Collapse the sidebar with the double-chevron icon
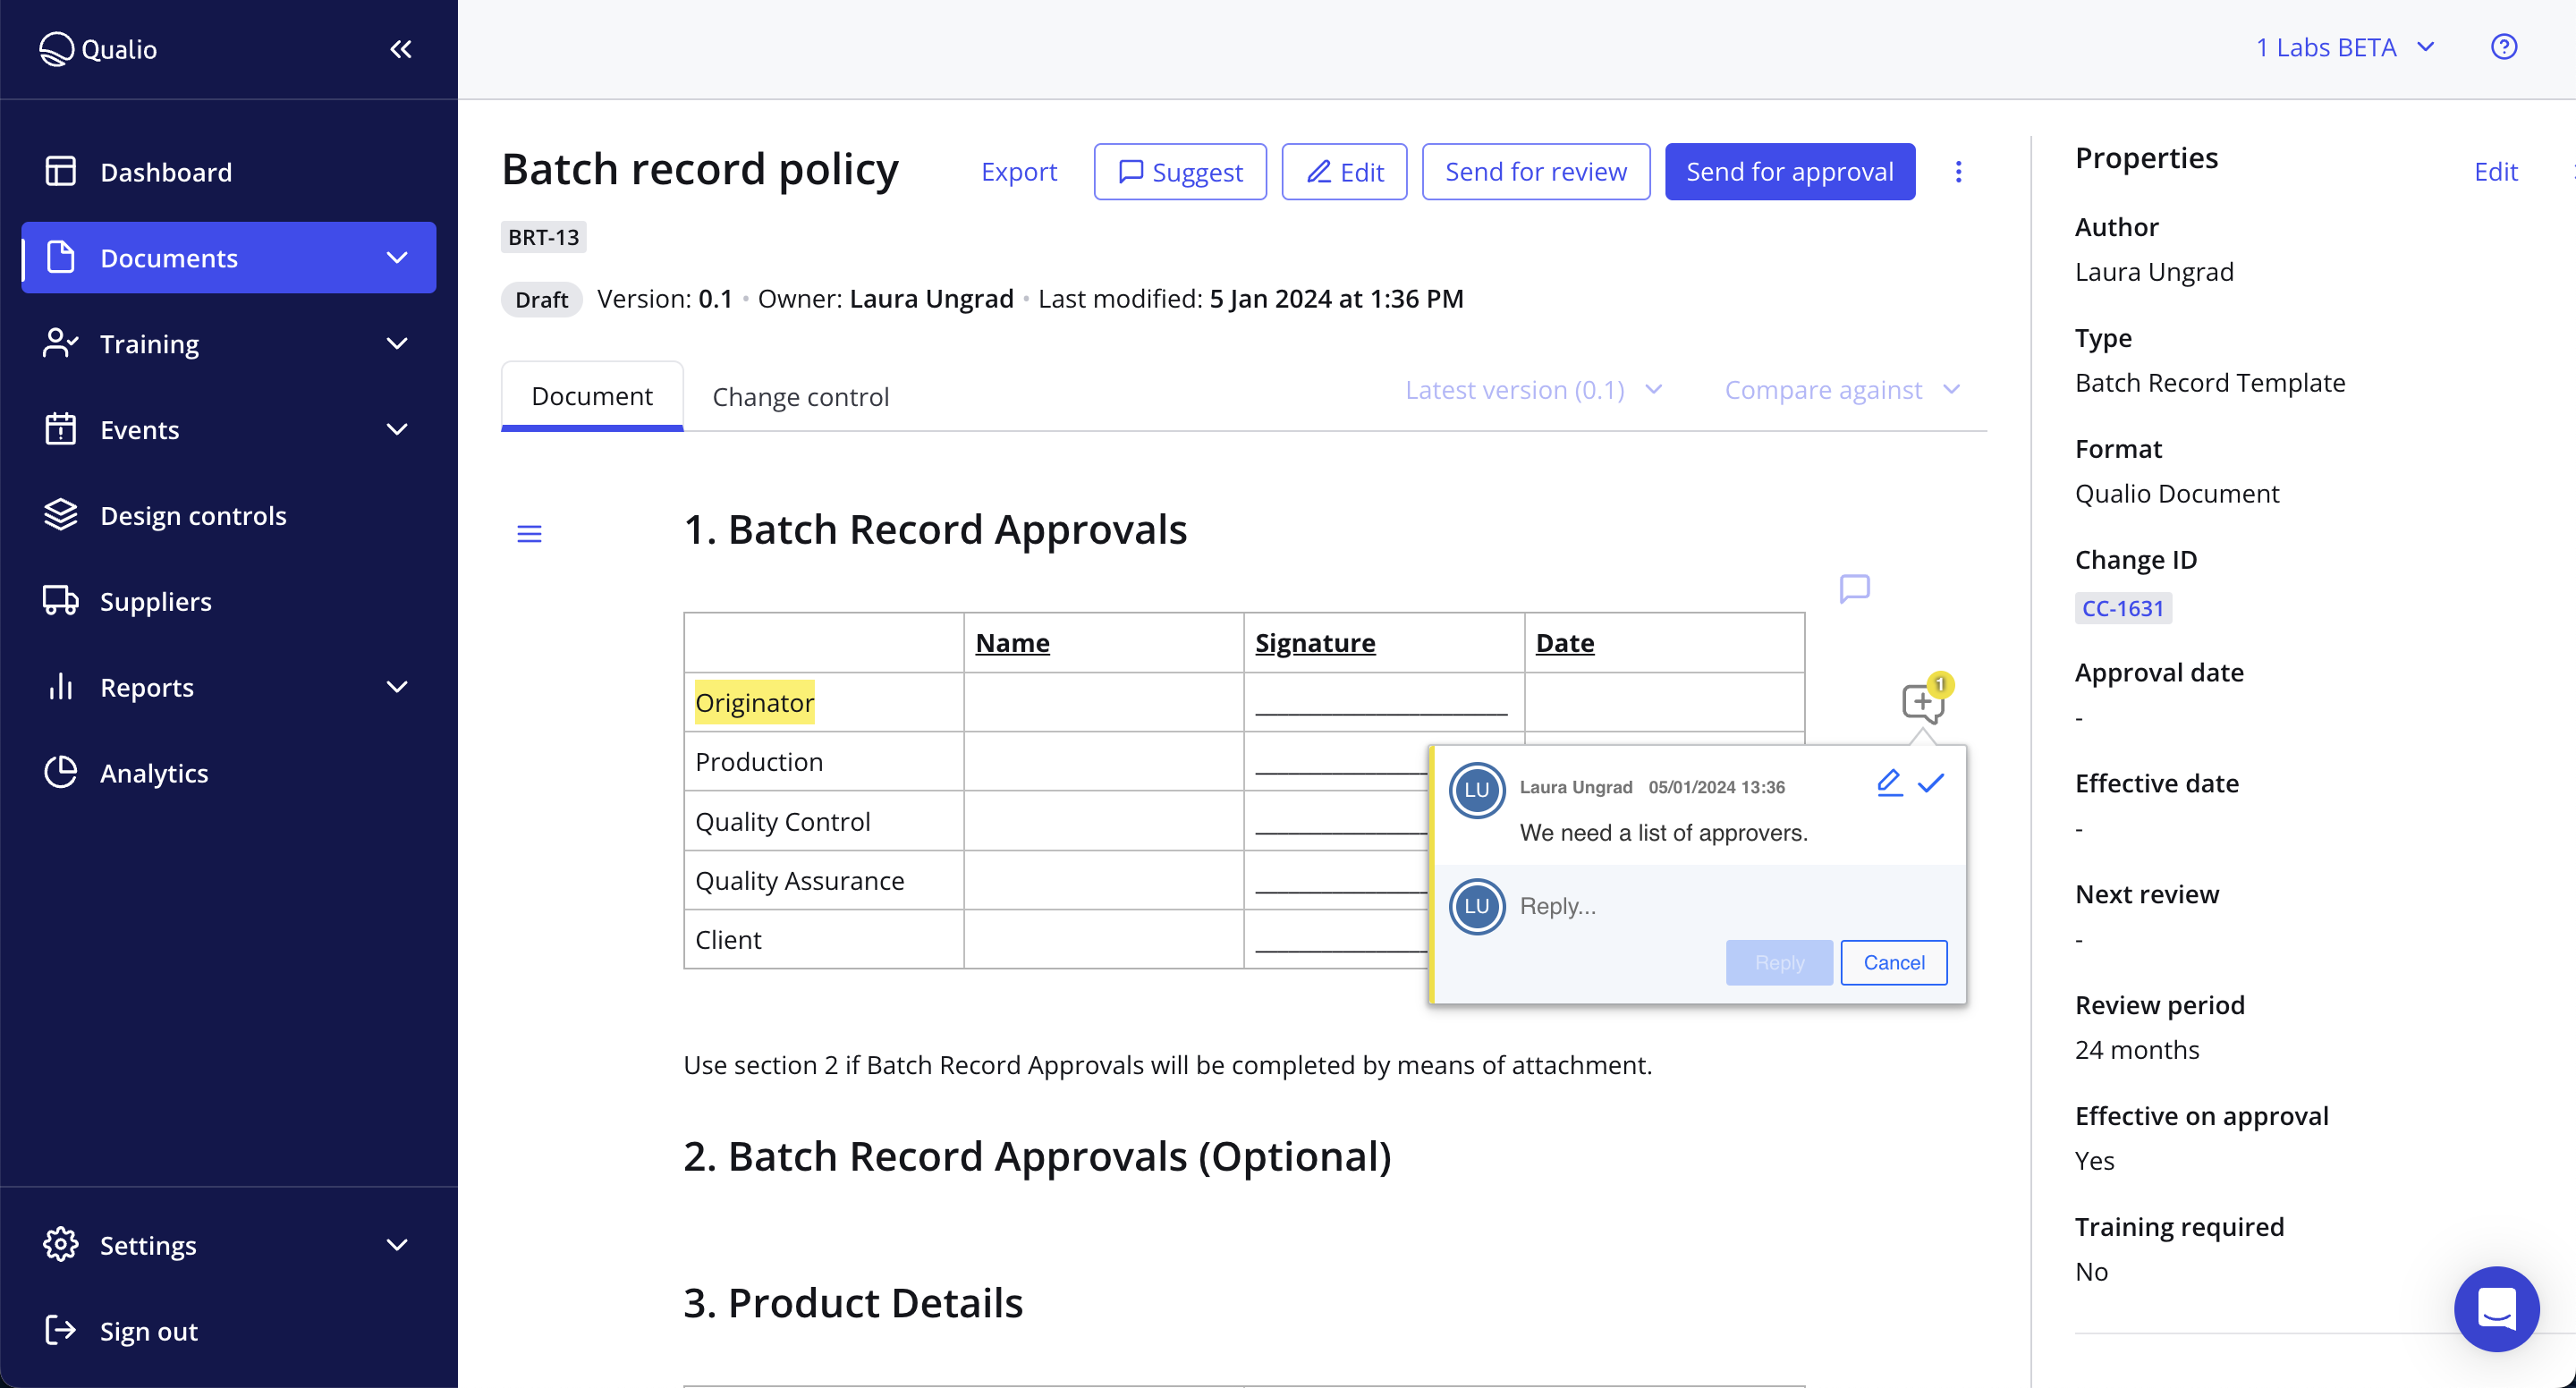 point(401,48)
